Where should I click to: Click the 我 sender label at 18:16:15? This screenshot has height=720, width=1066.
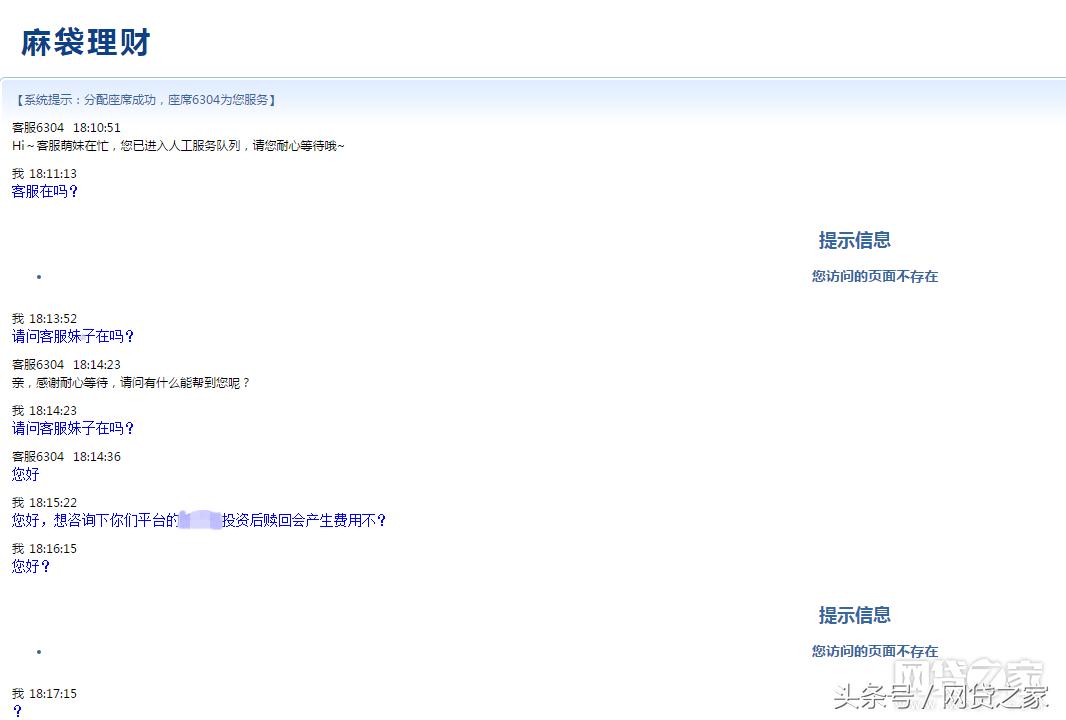(15, 548)
